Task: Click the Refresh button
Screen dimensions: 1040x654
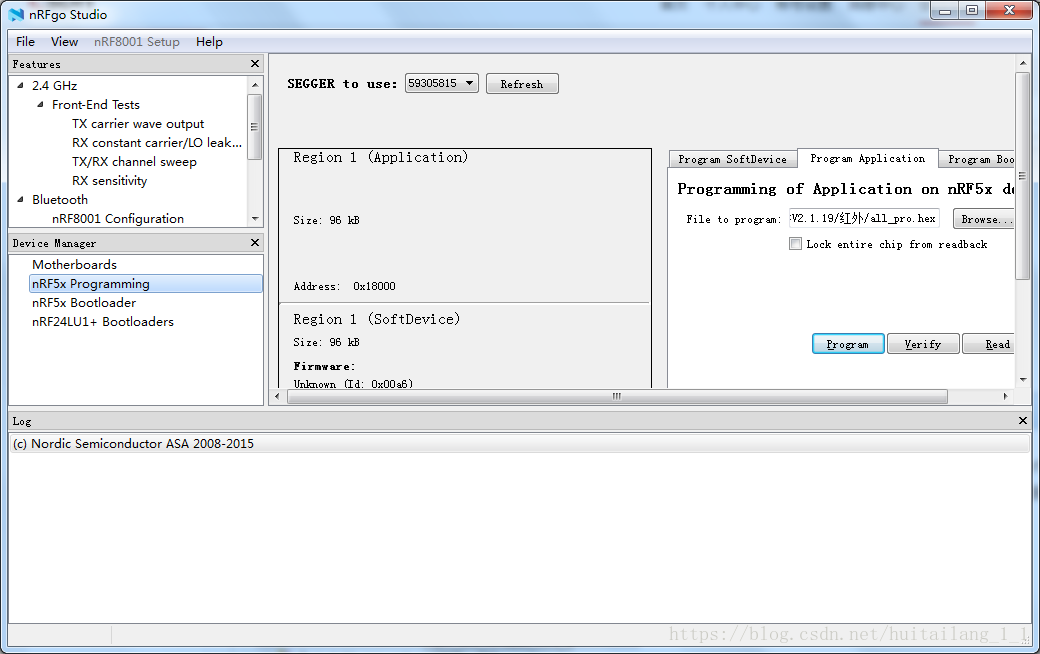Action: (x=522, y=84)
